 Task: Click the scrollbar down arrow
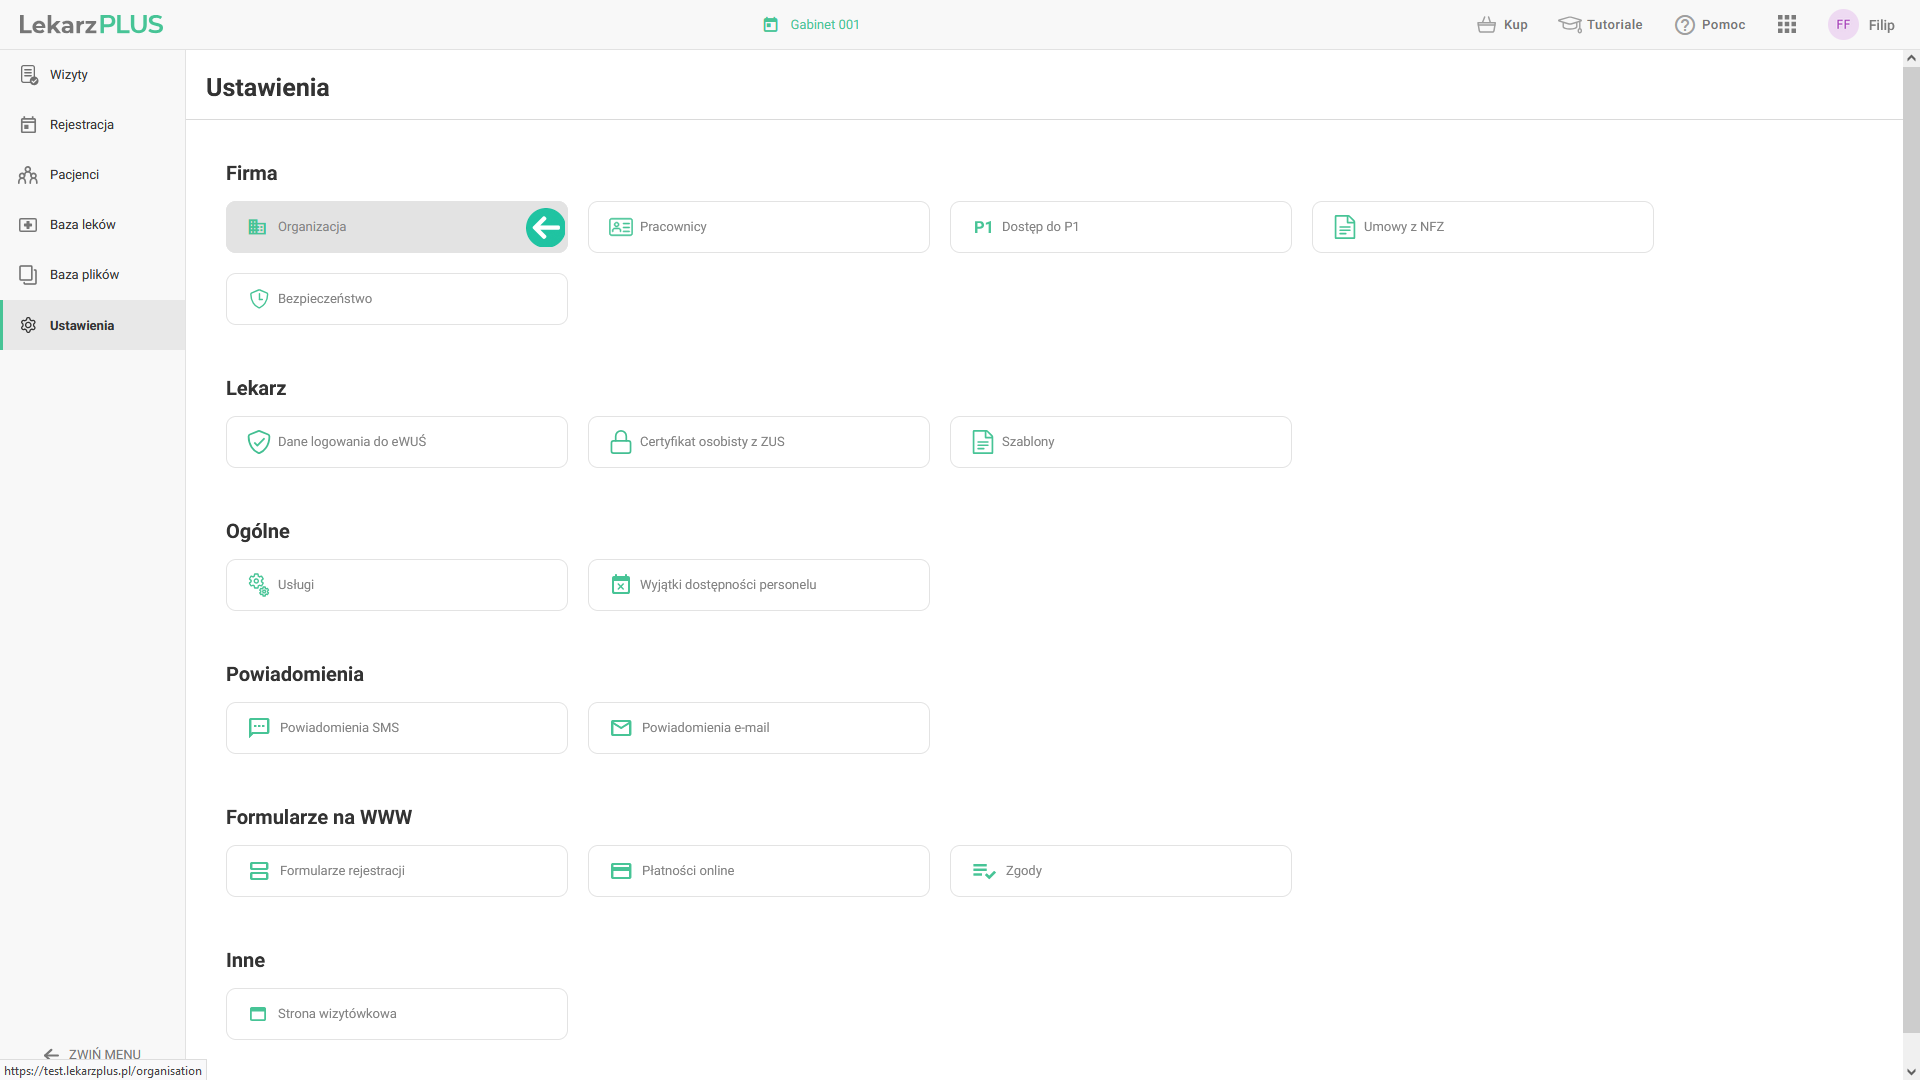tap(1910, 1071)
